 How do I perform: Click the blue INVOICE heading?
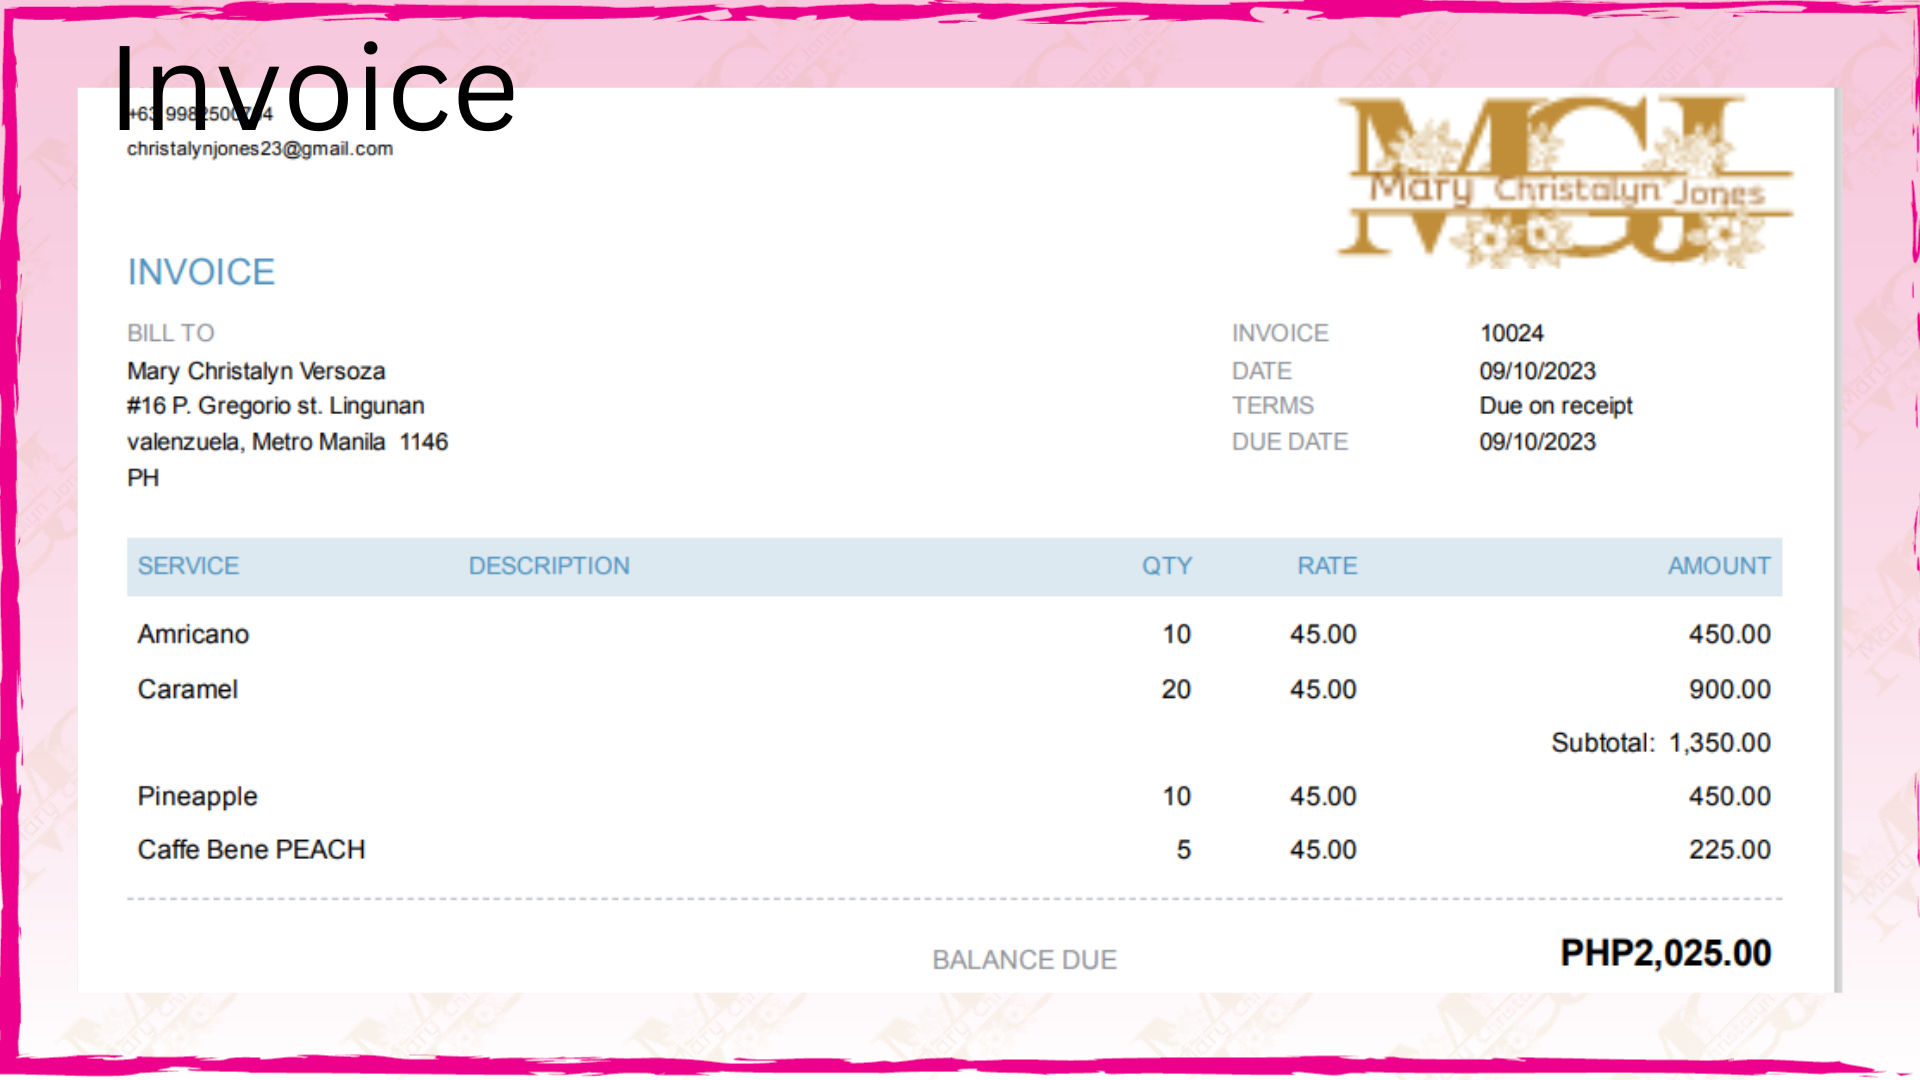pyautogui.click(x=201, y=272)
